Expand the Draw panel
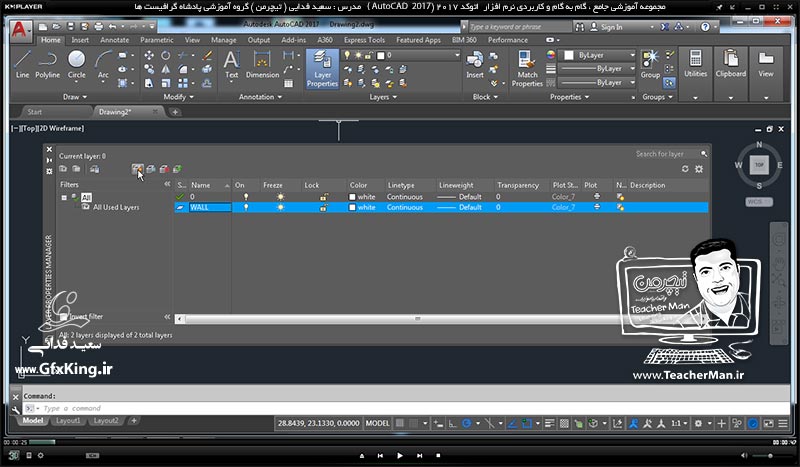The width and height of the screenshot is (800, 467). click(x=74, y=97)
